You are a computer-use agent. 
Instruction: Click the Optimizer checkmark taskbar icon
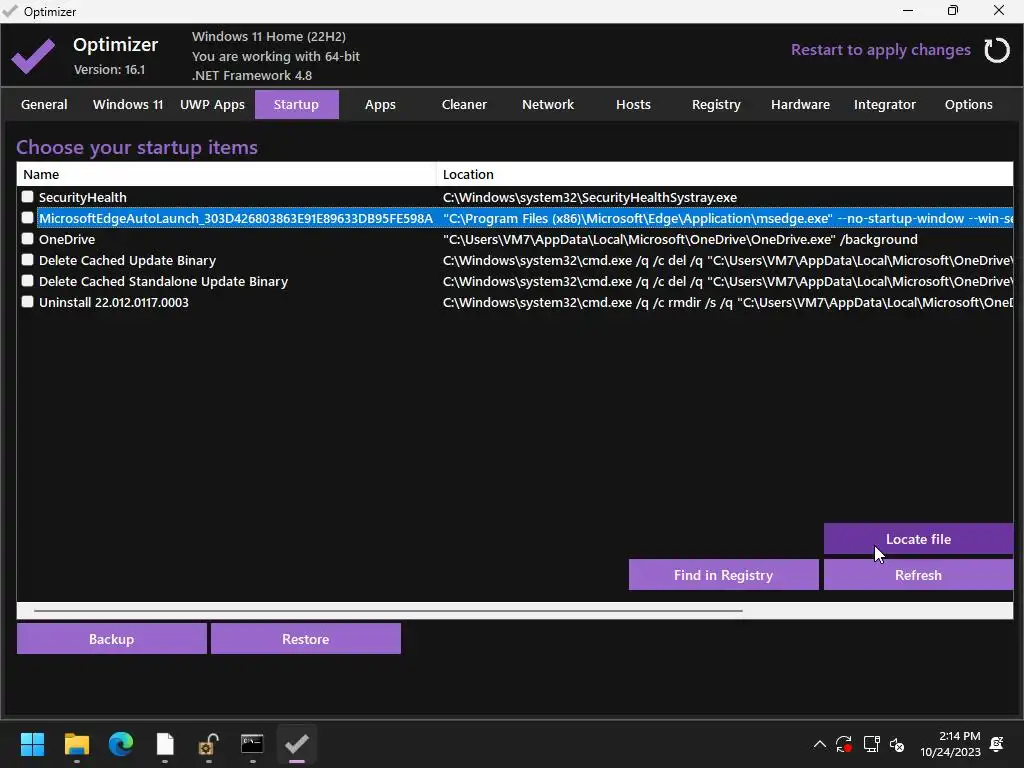click(296, 744)
